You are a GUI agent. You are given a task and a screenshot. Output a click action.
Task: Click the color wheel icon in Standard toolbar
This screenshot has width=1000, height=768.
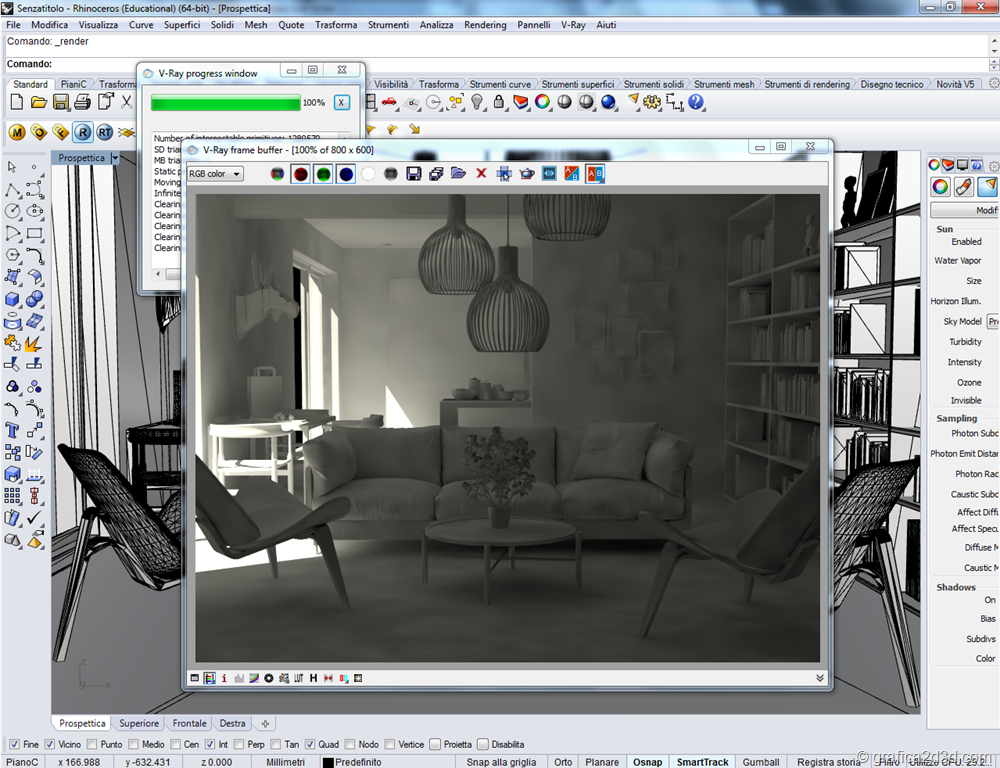tap(542, 102)
